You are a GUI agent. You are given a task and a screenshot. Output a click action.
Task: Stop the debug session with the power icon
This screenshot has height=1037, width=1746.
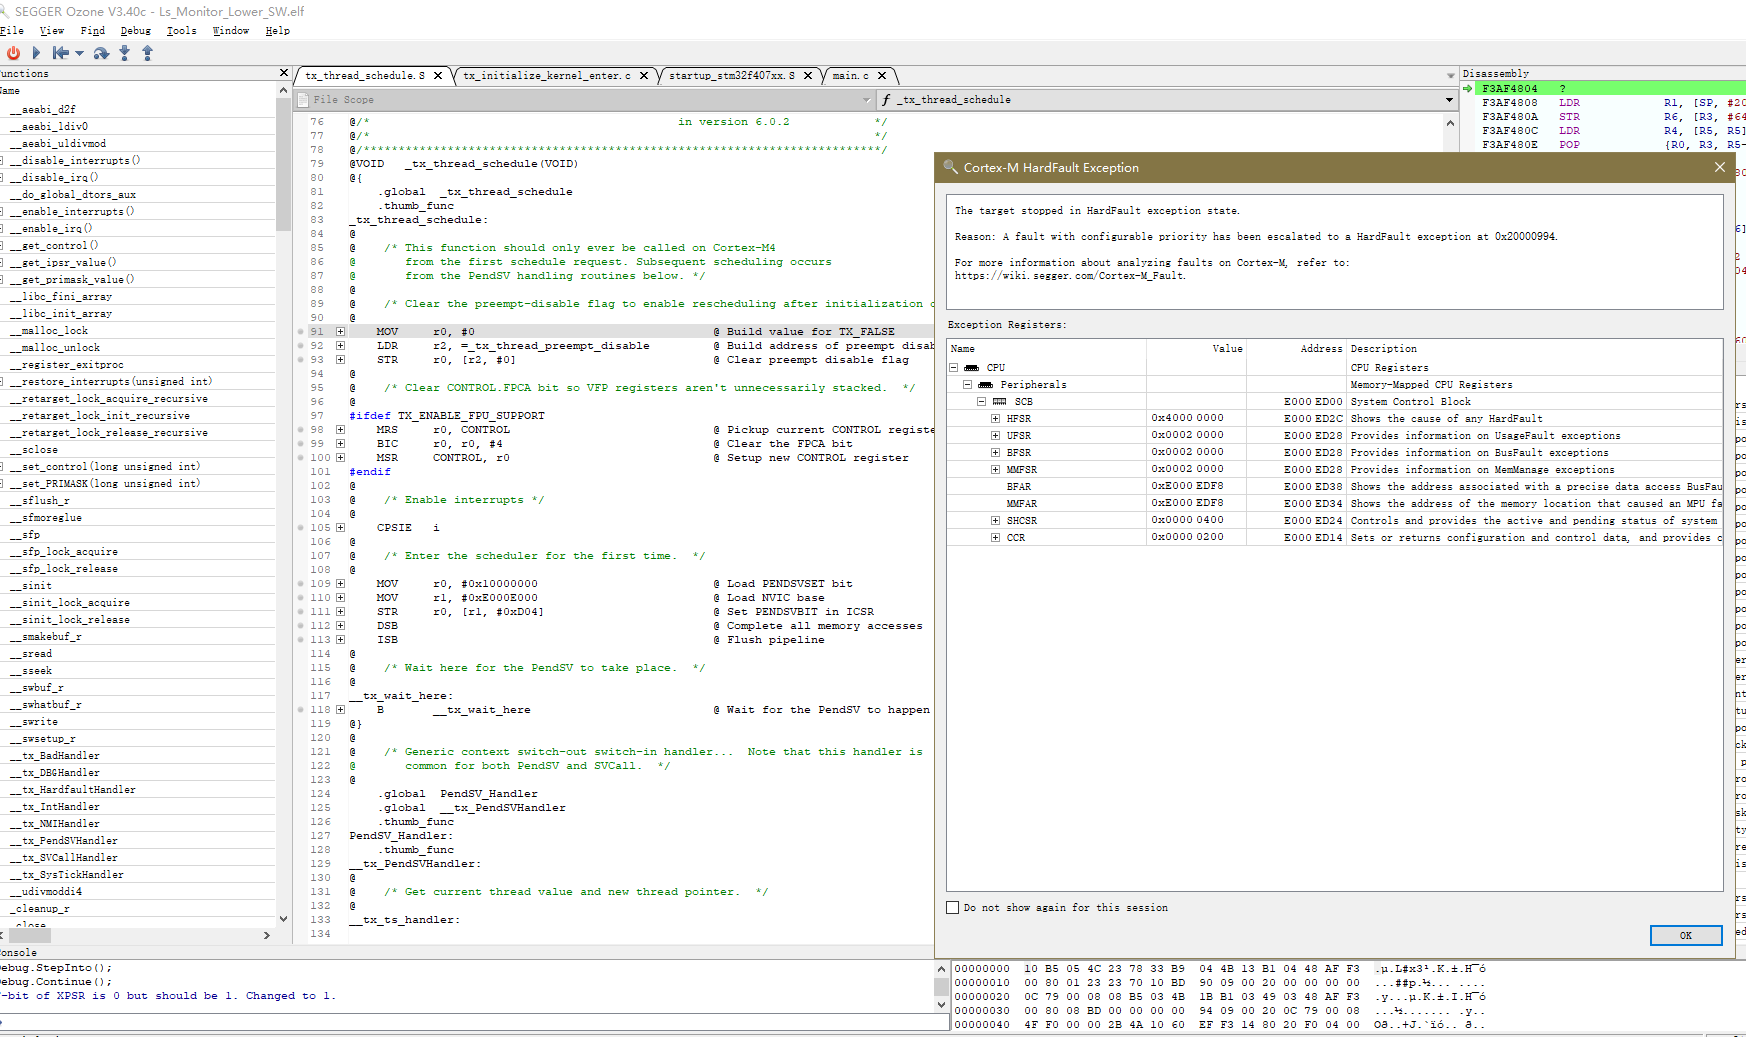click(x=13, y=54)
